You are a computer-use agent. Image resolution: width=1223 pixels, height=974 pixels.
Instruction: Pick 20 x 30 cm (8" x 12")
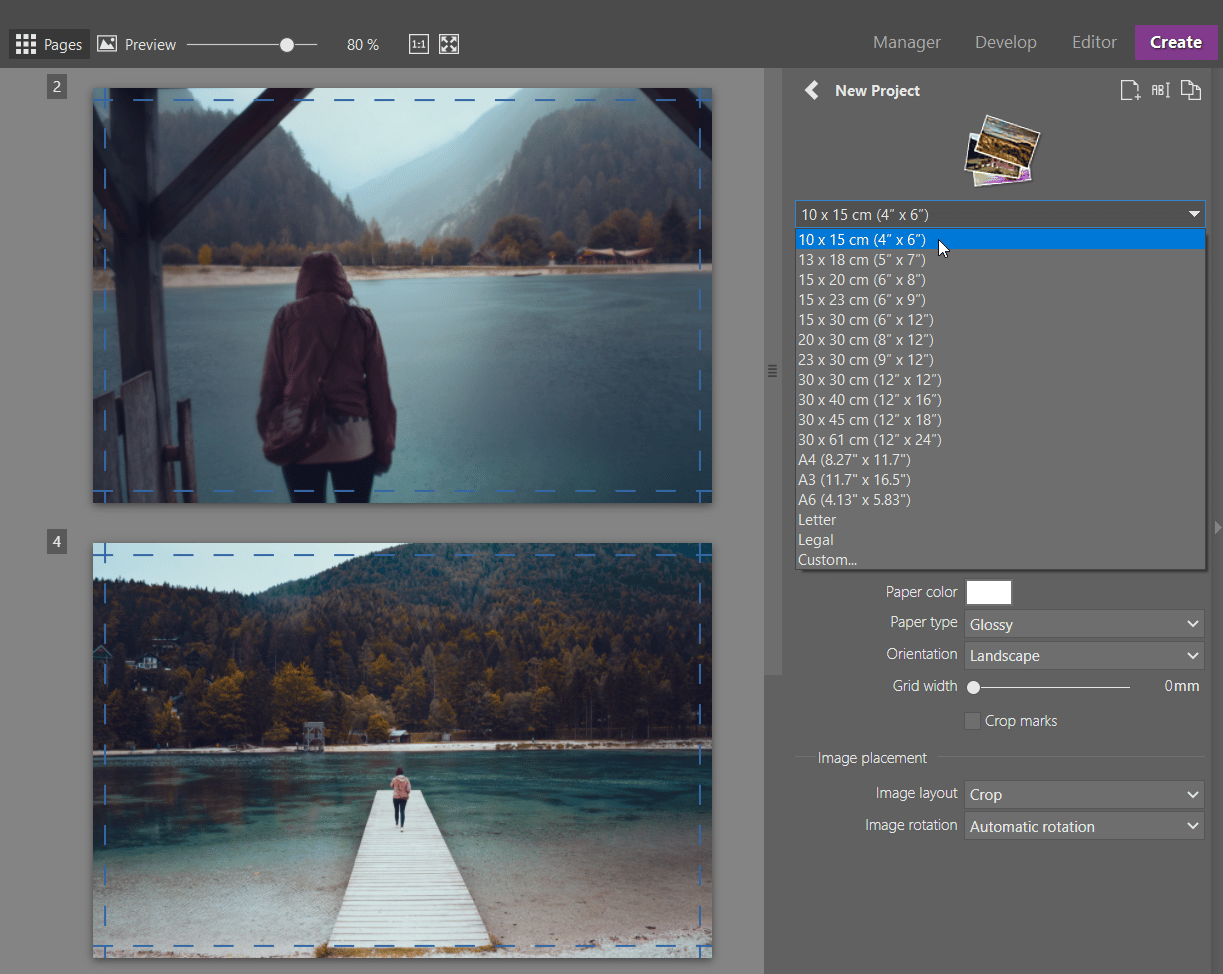point(1000,340)
